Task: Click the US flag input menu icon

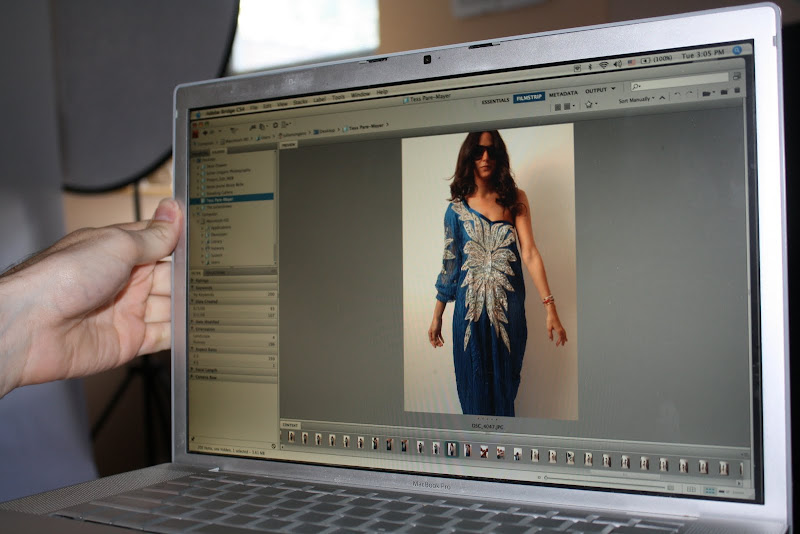Action: (x=632, y=62)
